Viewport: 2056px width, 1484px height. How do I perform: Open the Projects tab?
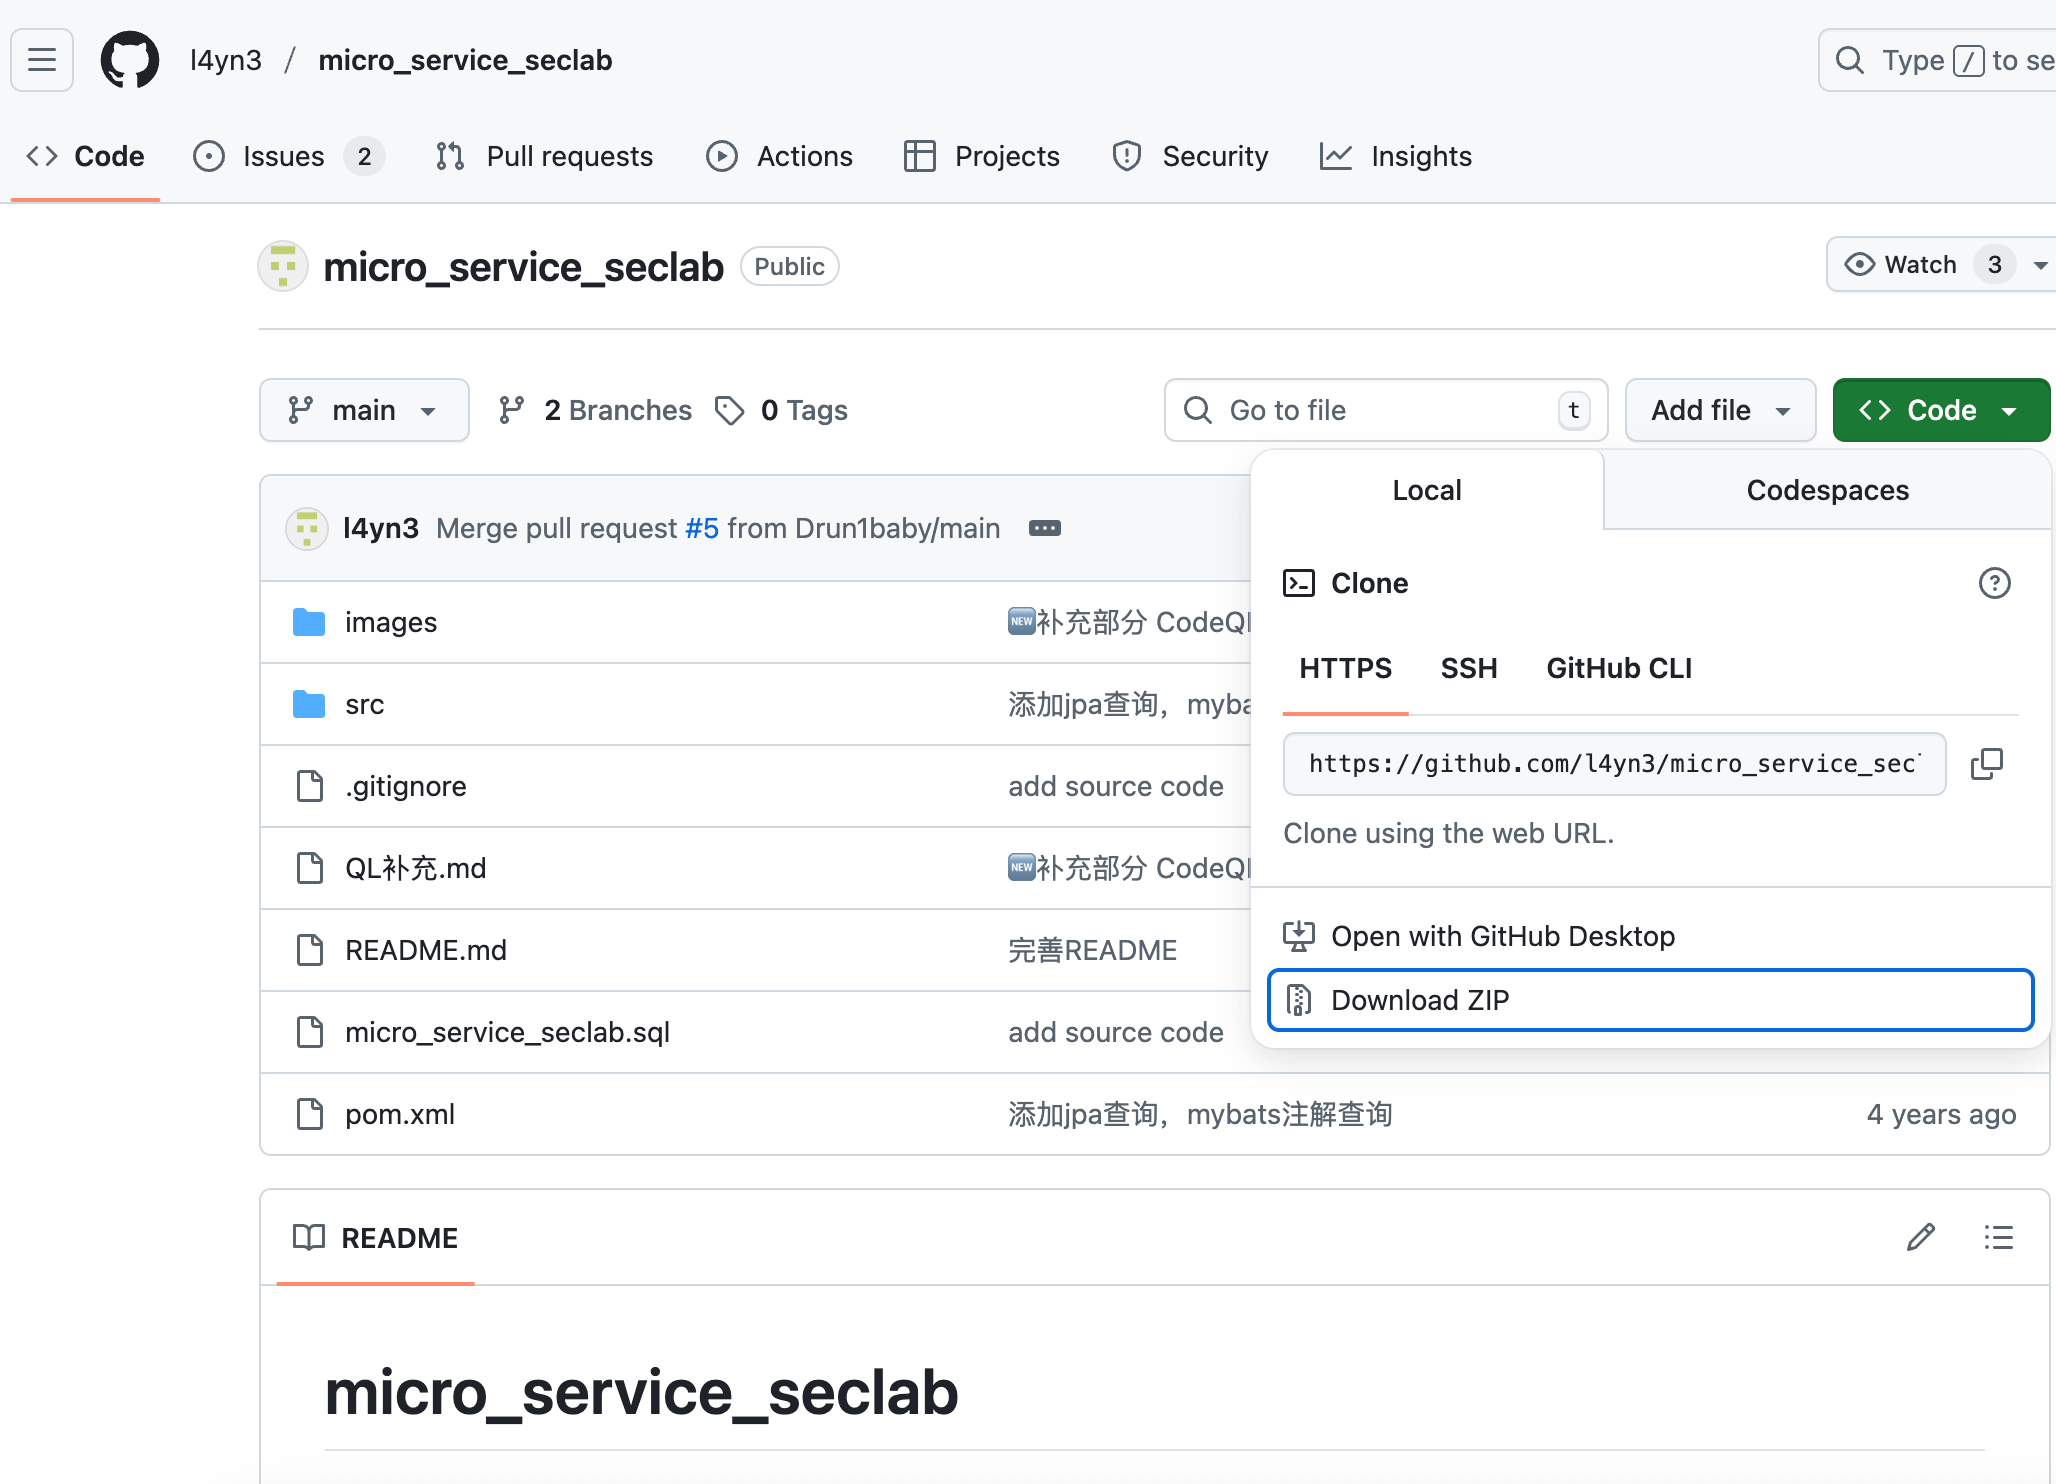point(981,156)
